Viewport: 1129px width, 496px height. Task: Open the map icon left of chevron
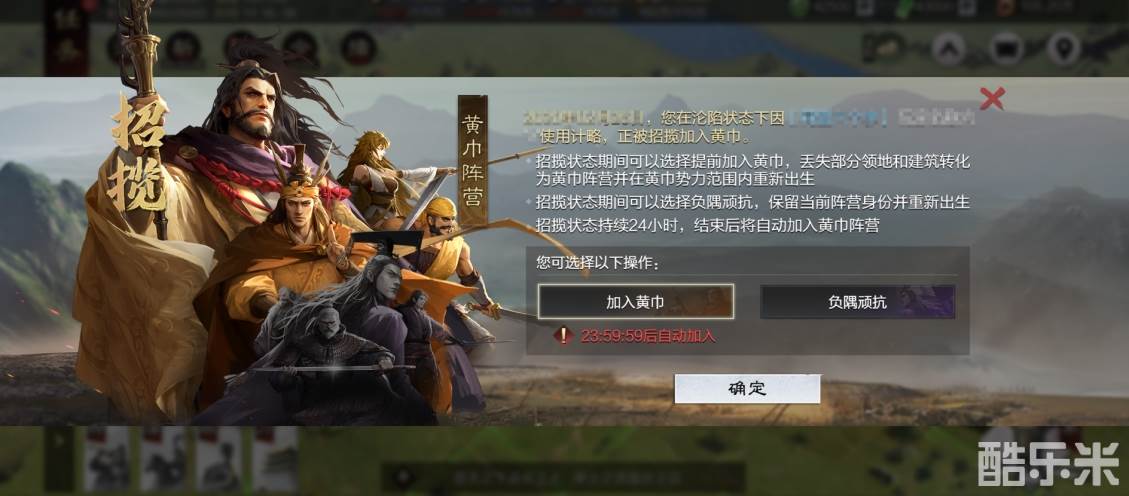(x=885, y=48)
